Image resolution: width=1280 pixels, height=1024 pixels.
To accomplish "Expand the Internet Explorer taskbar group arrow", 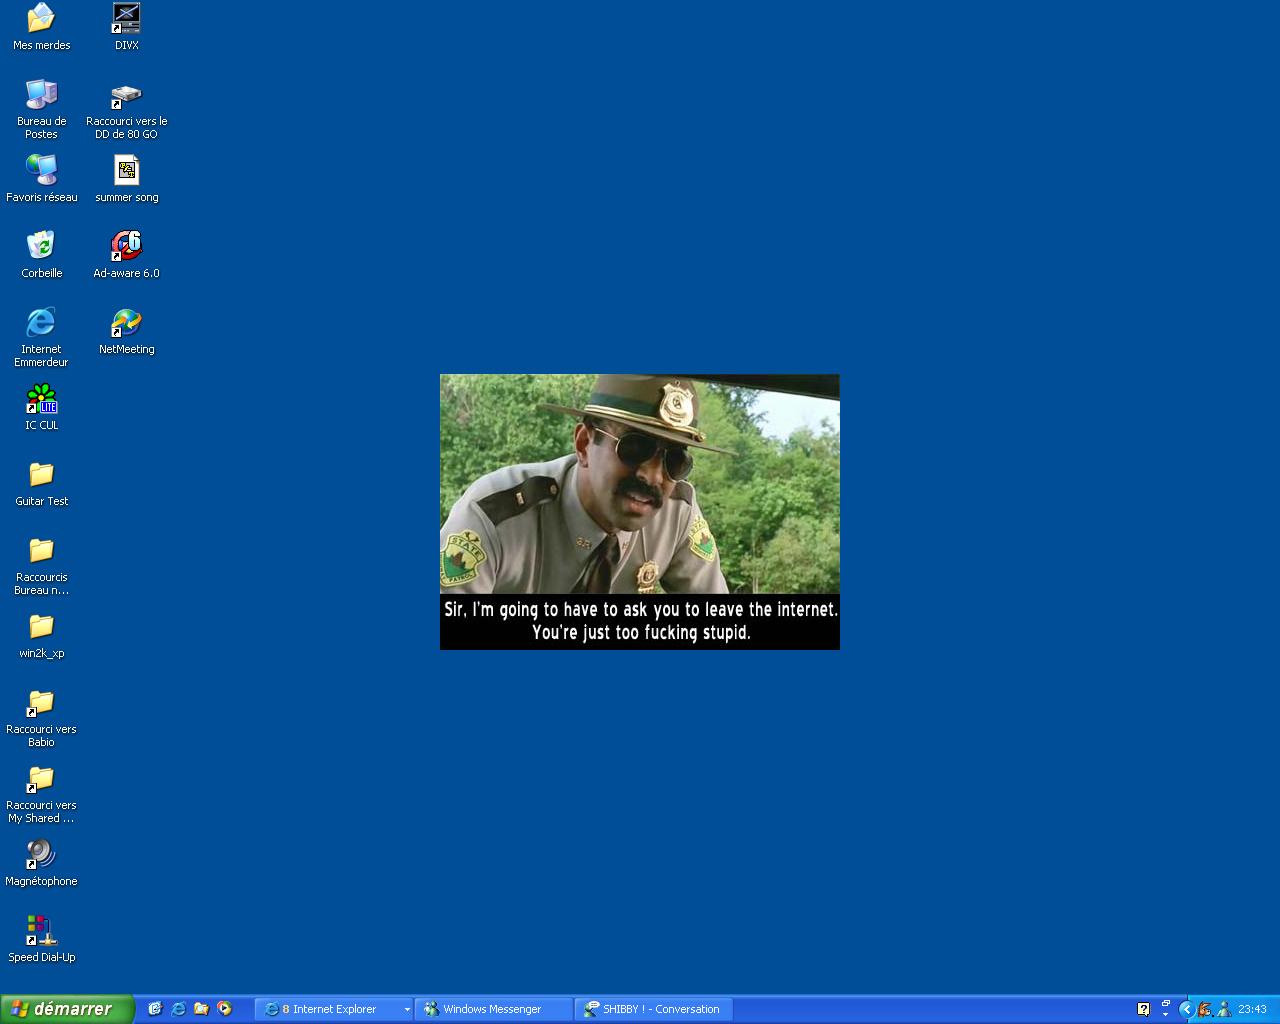I will click(x=406, y=1010).
